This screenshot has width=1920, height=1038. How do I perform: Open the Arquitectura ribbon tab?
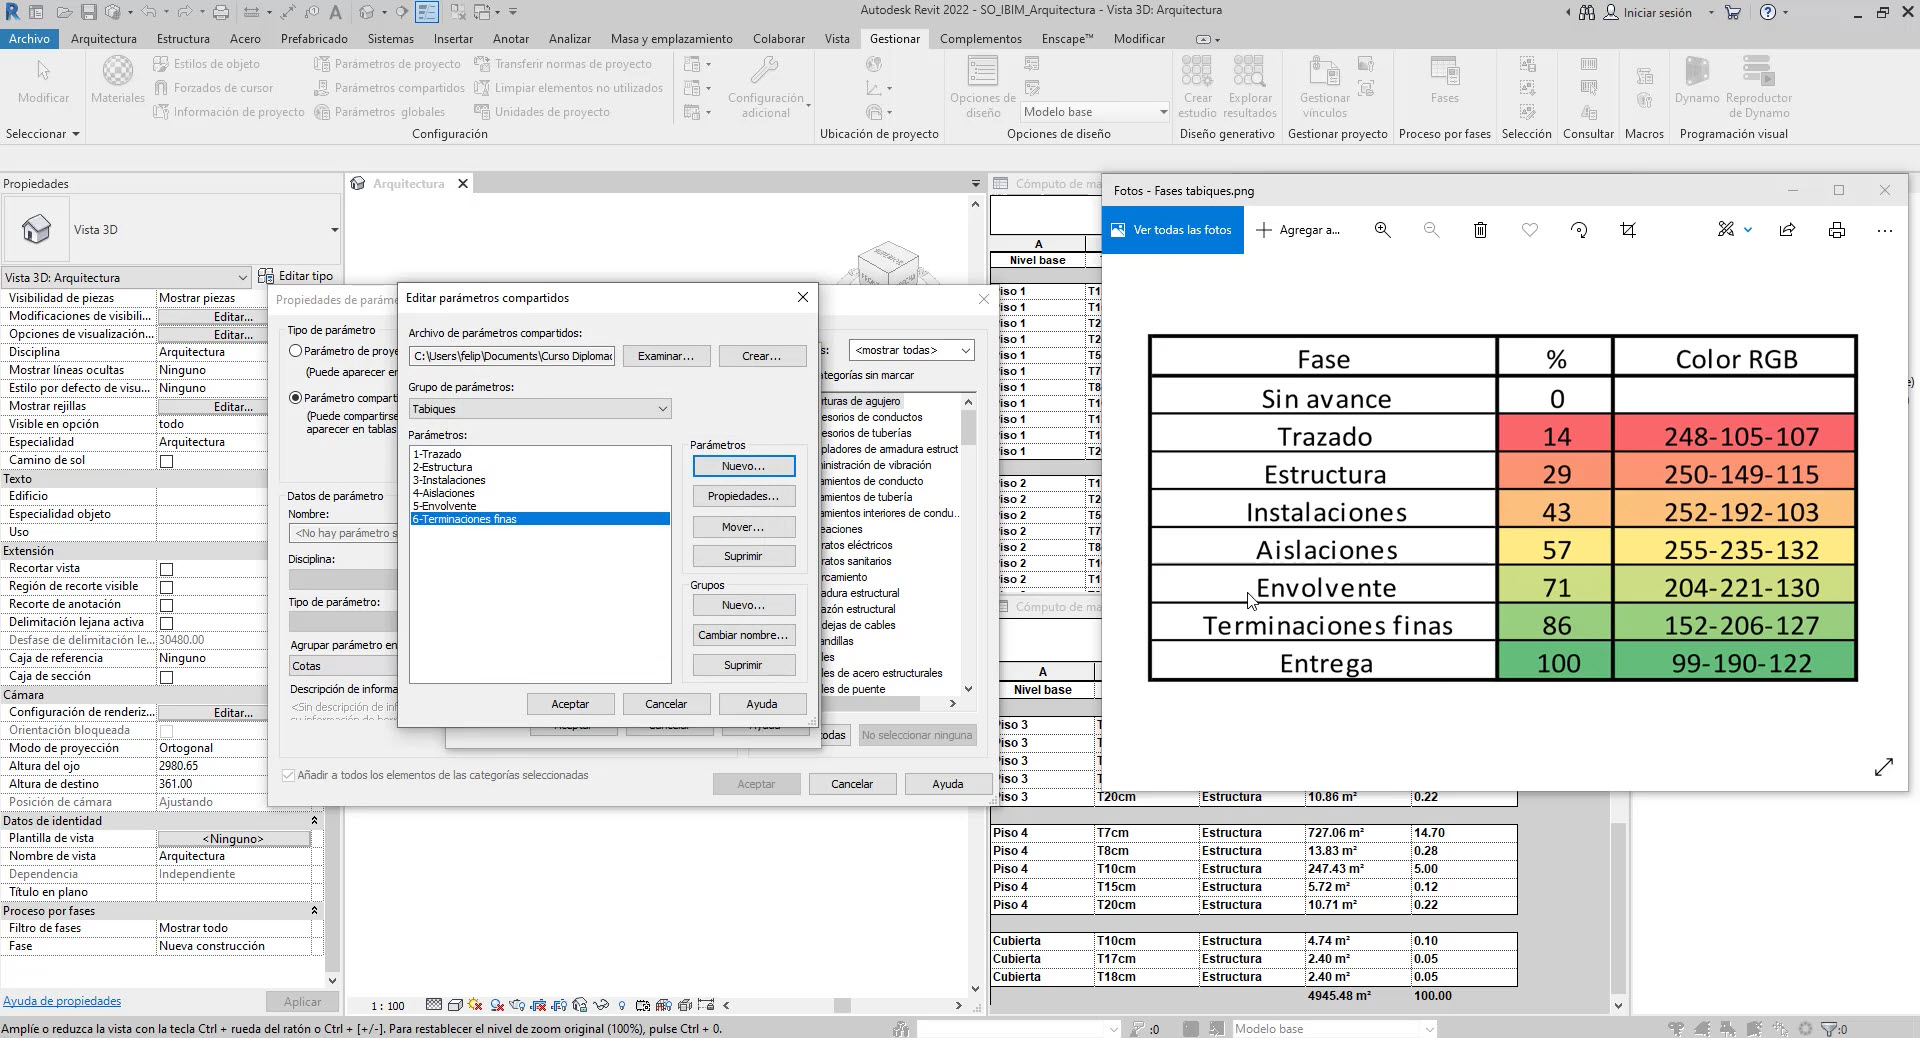[x=103, y=39]
